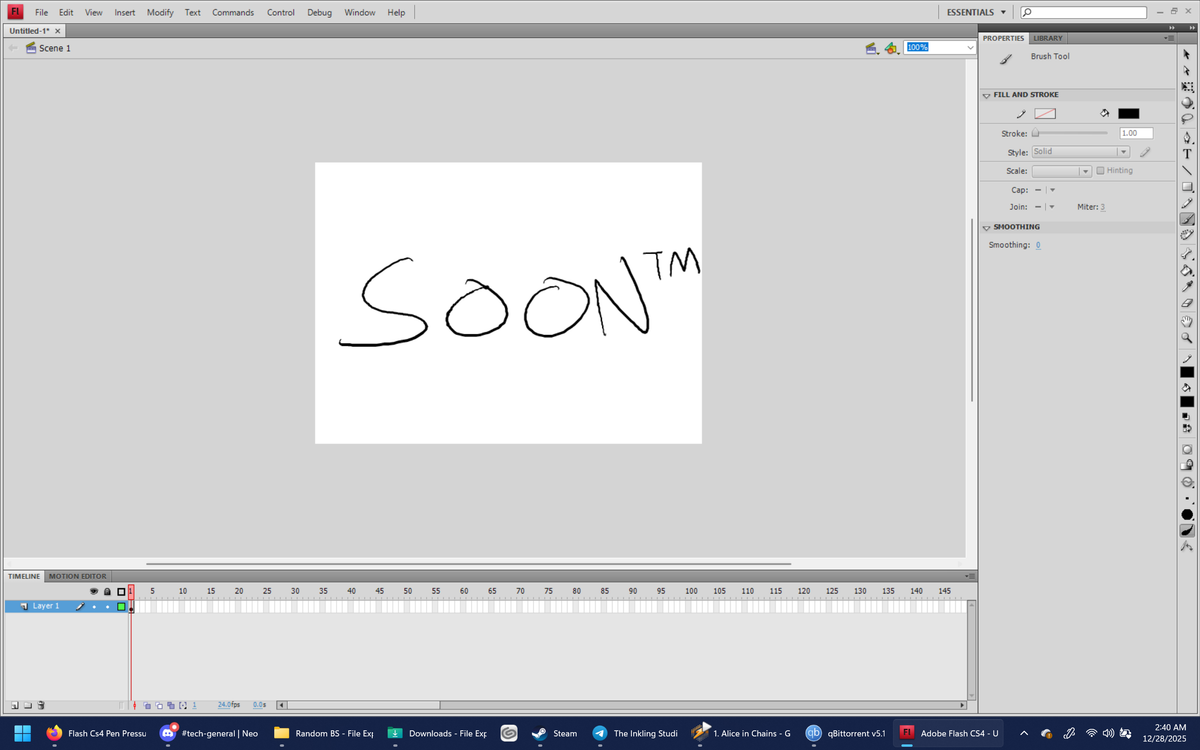Image resolution: width=1200 pixels, height=750 pixels.
Task: Switch to the Library panel tab
Action: [x=1048, y=38]
